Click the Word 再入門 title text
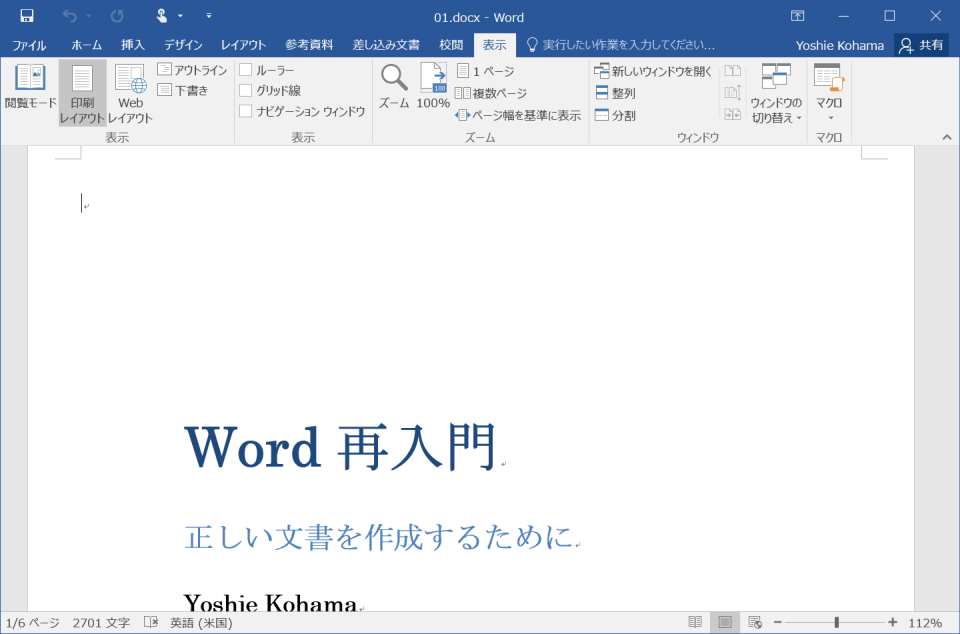Image resolution: width=960 pixels, height=634 pixels. tap(341, 447)
